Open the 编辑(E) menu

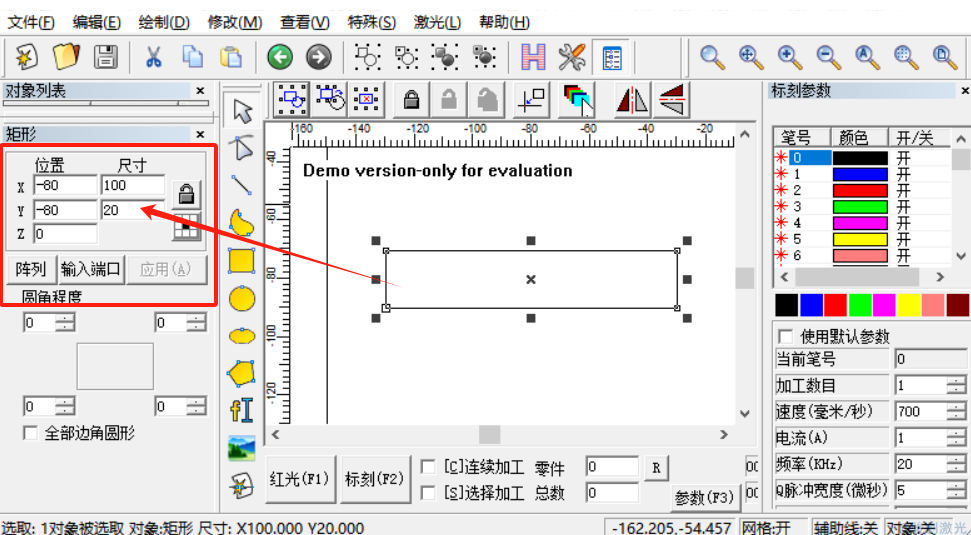point(96,22)
